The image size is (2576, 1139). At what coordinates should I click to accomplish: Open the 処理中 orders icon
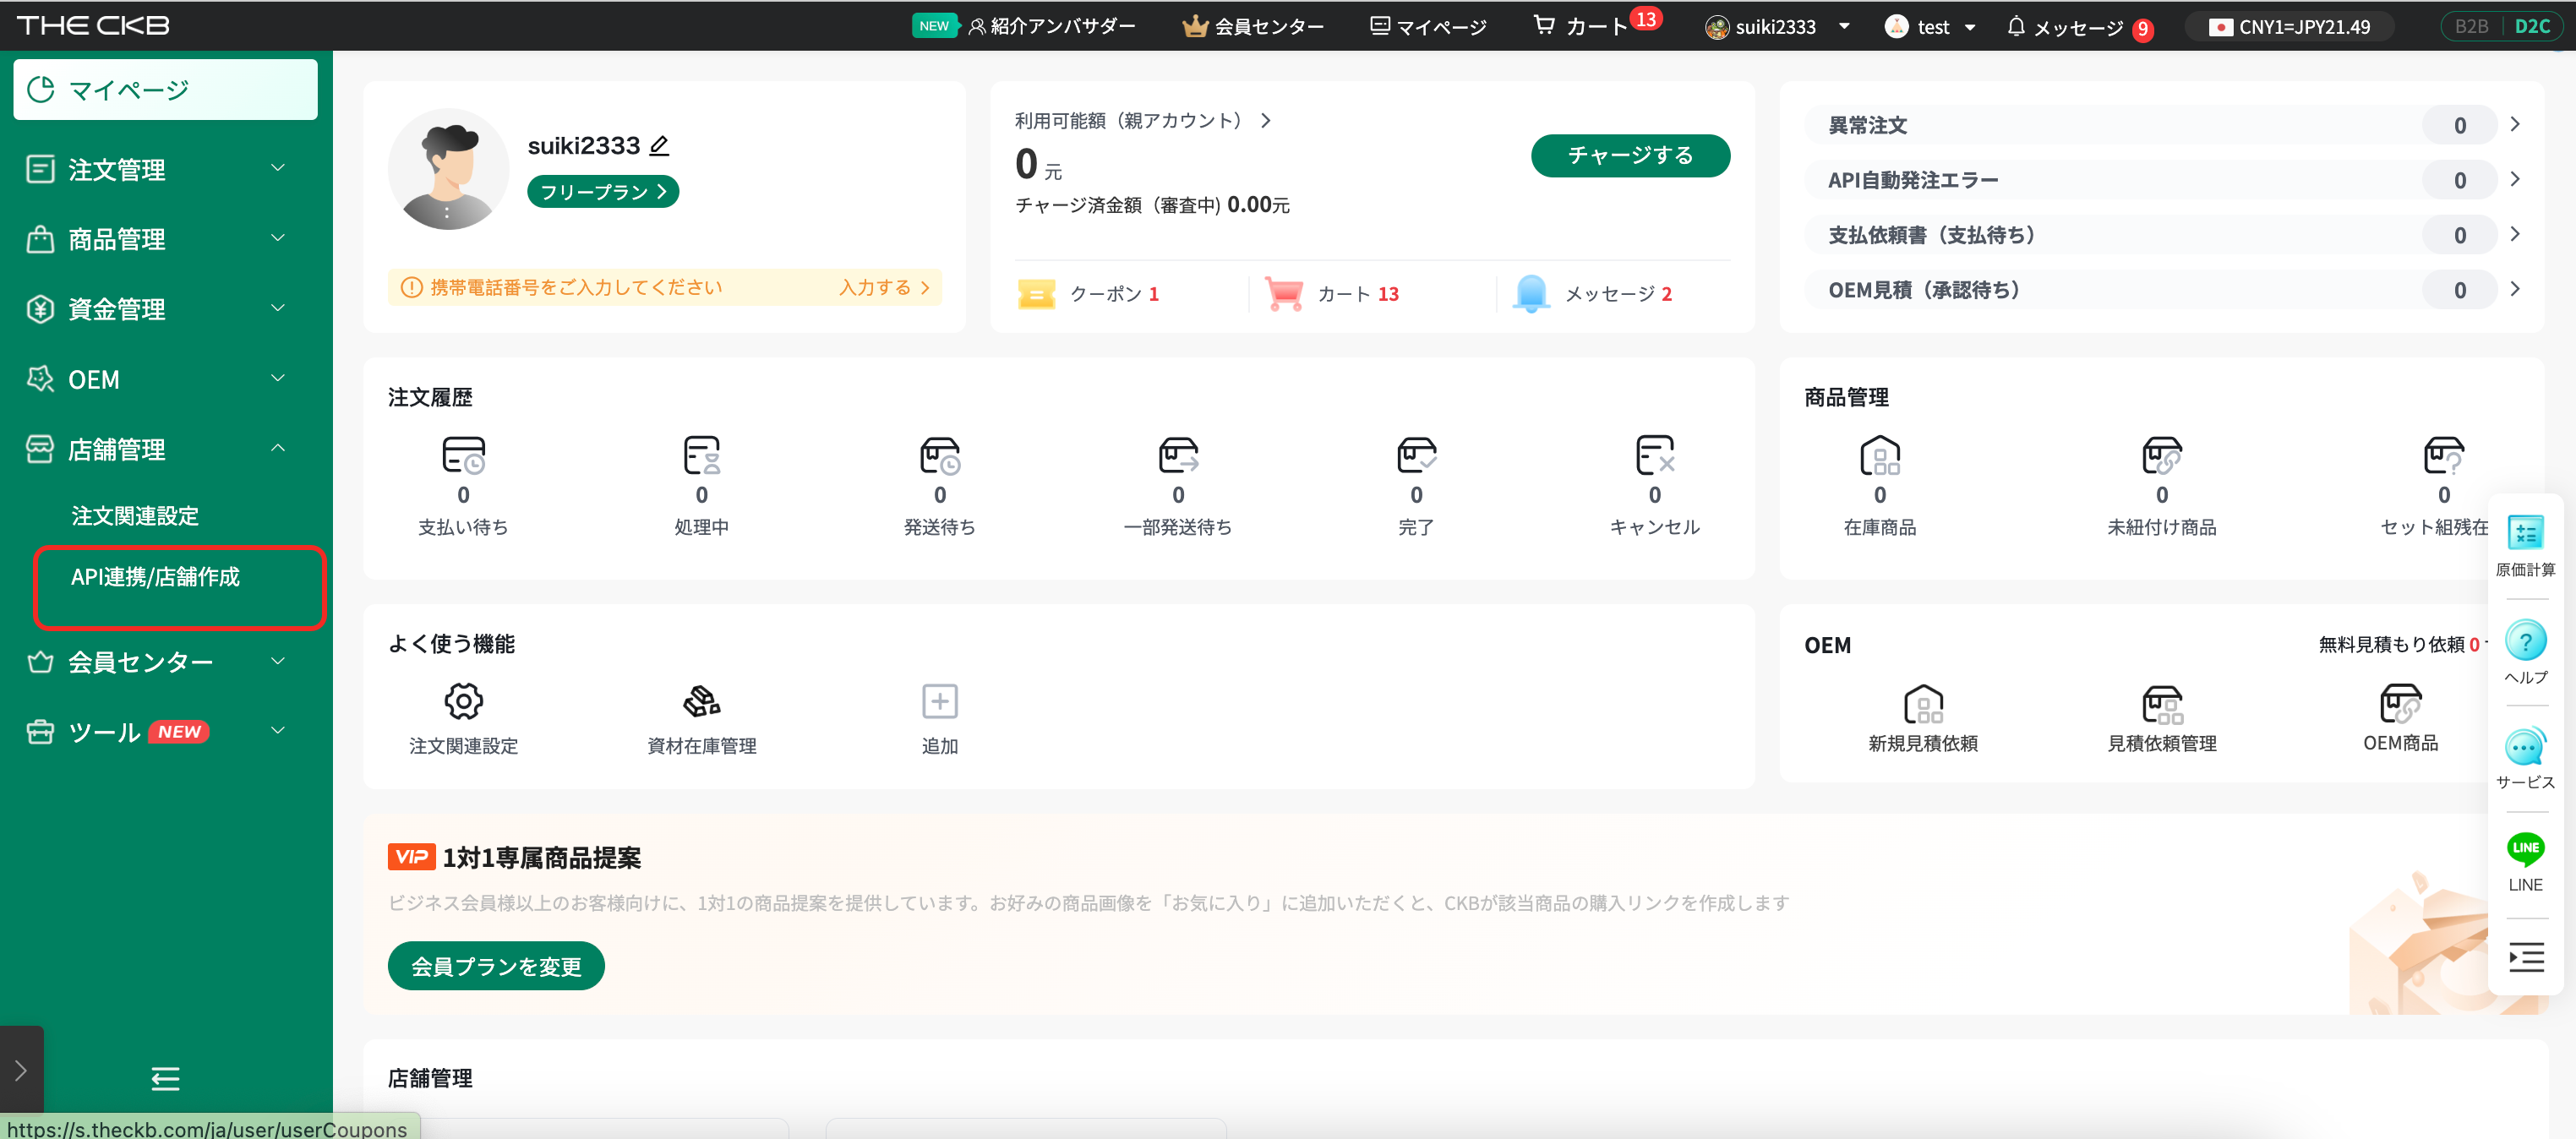click(701, 455)
